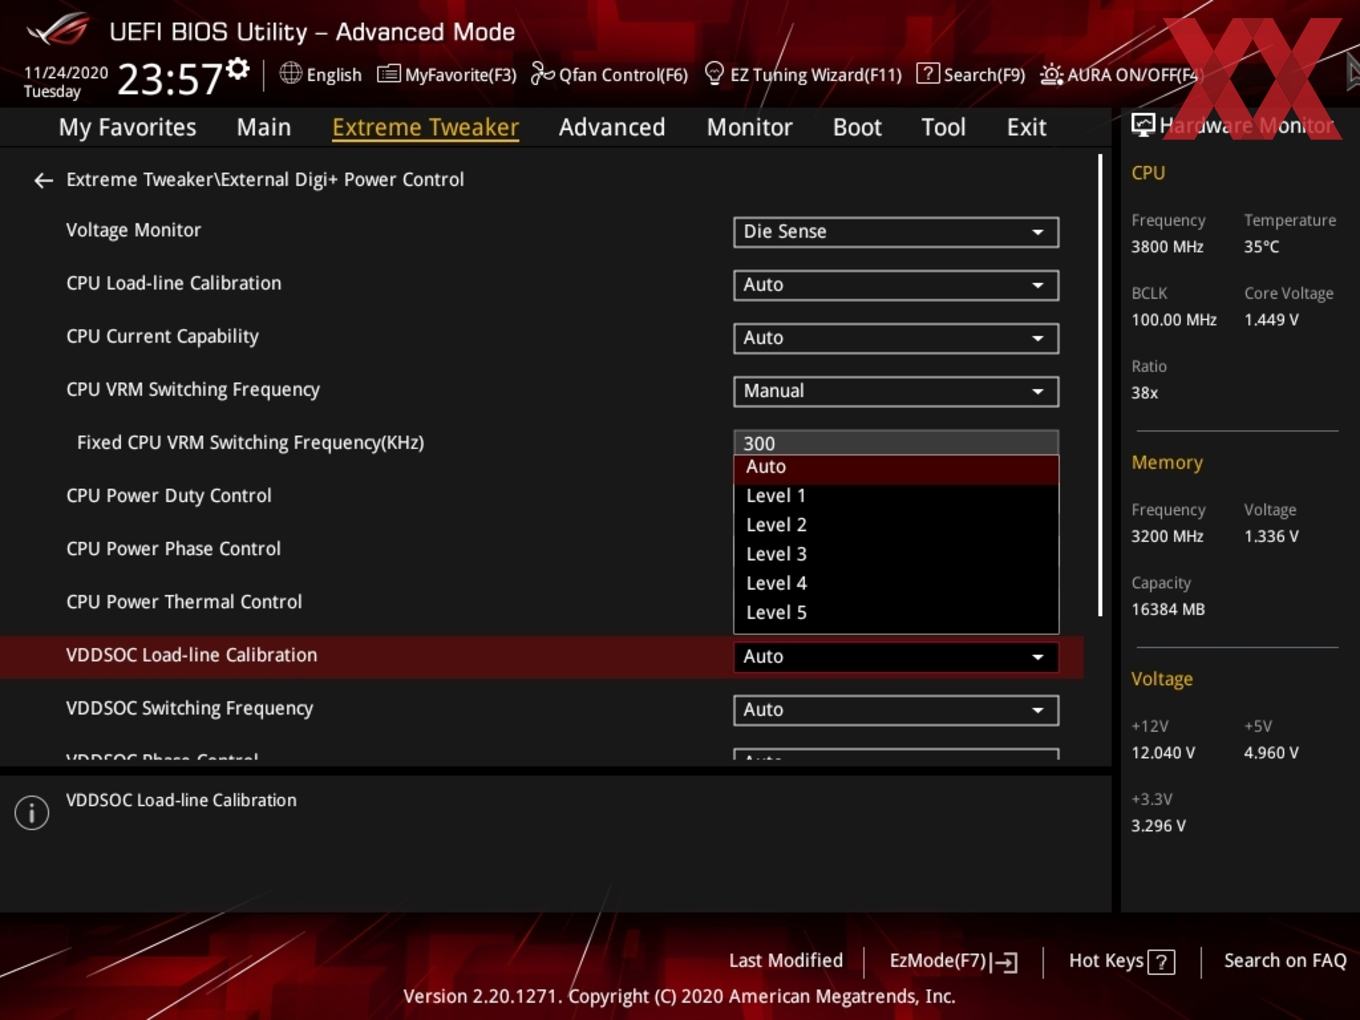Click the +12V reading 12.040 V
The image size is (1360, 1020).
[x=1162, y=753]
